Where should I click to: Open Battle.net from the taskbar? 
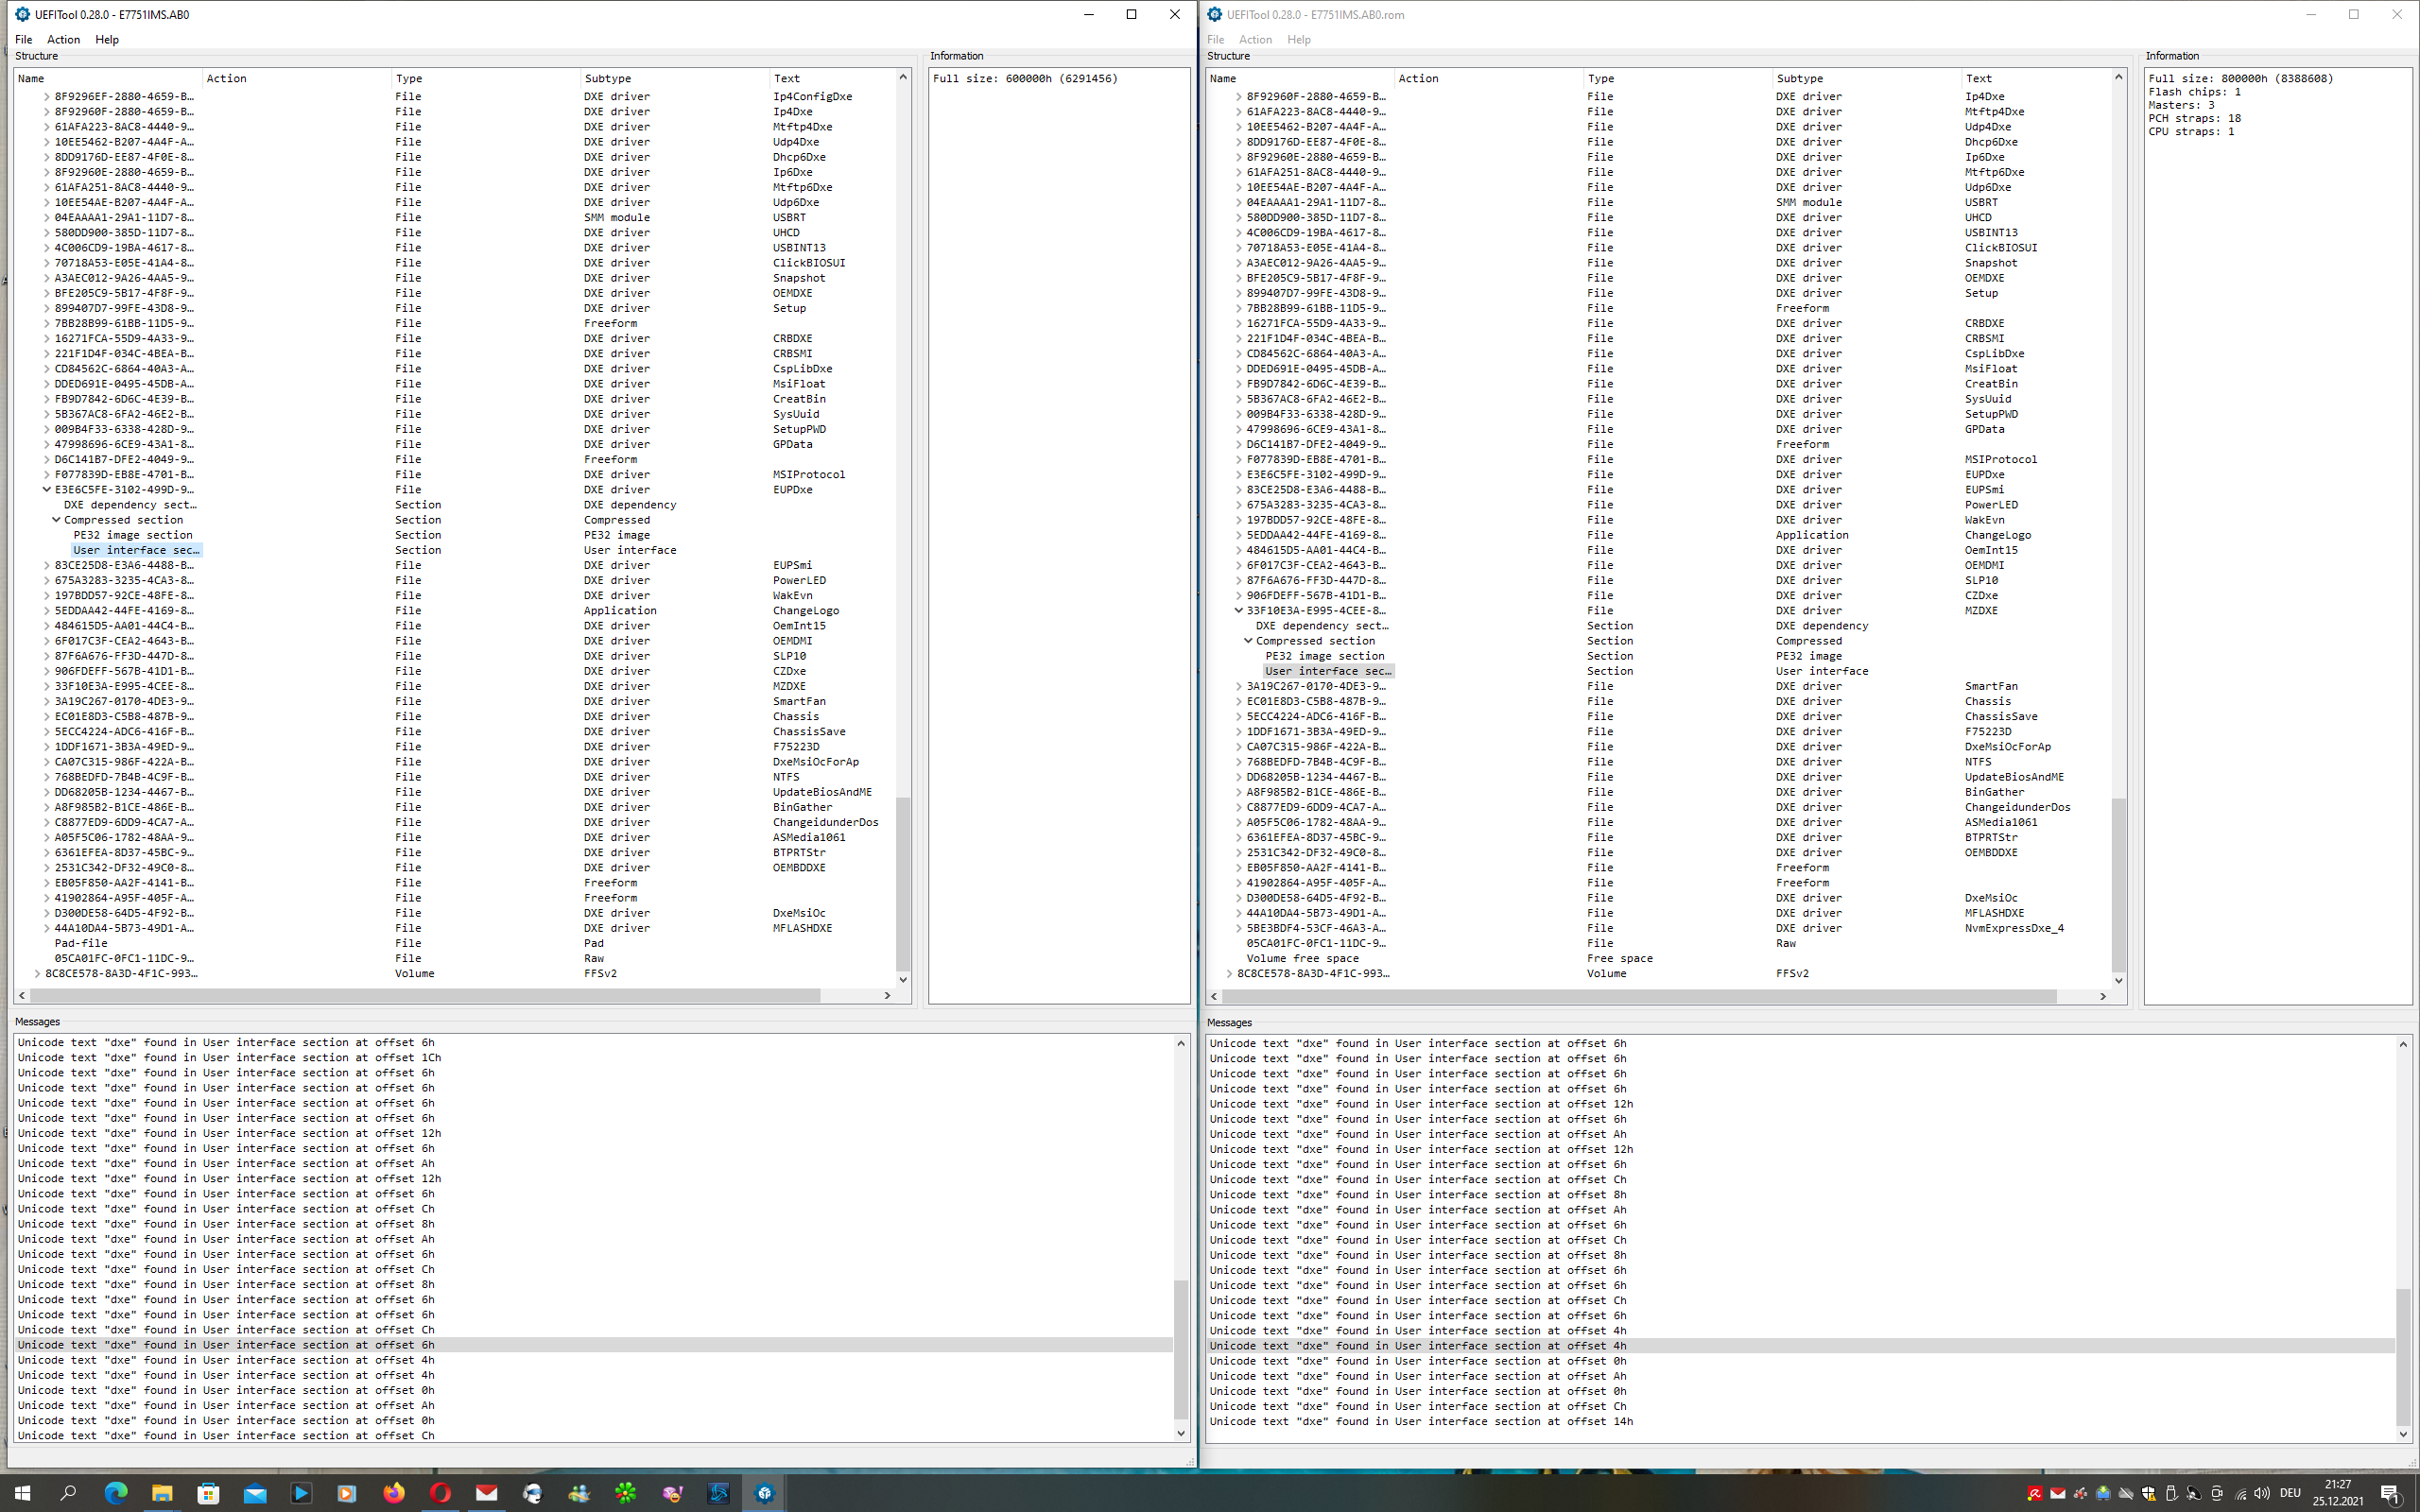point(719,1493)
